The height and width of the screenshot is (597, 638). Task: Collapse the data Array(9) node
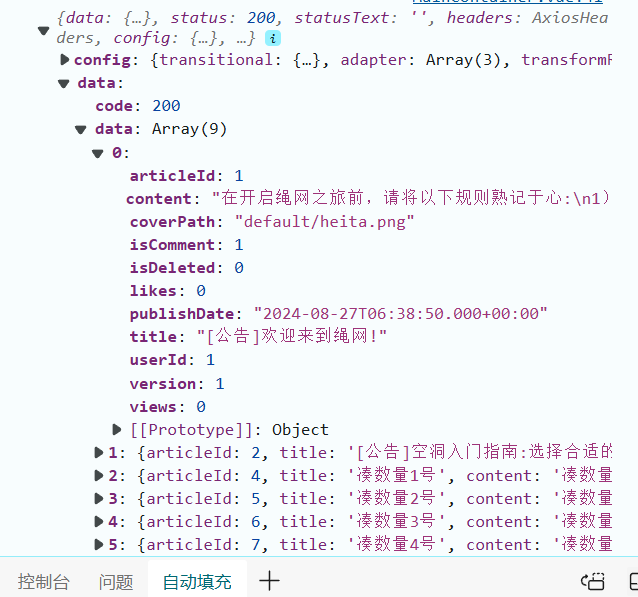pos(81,130)
